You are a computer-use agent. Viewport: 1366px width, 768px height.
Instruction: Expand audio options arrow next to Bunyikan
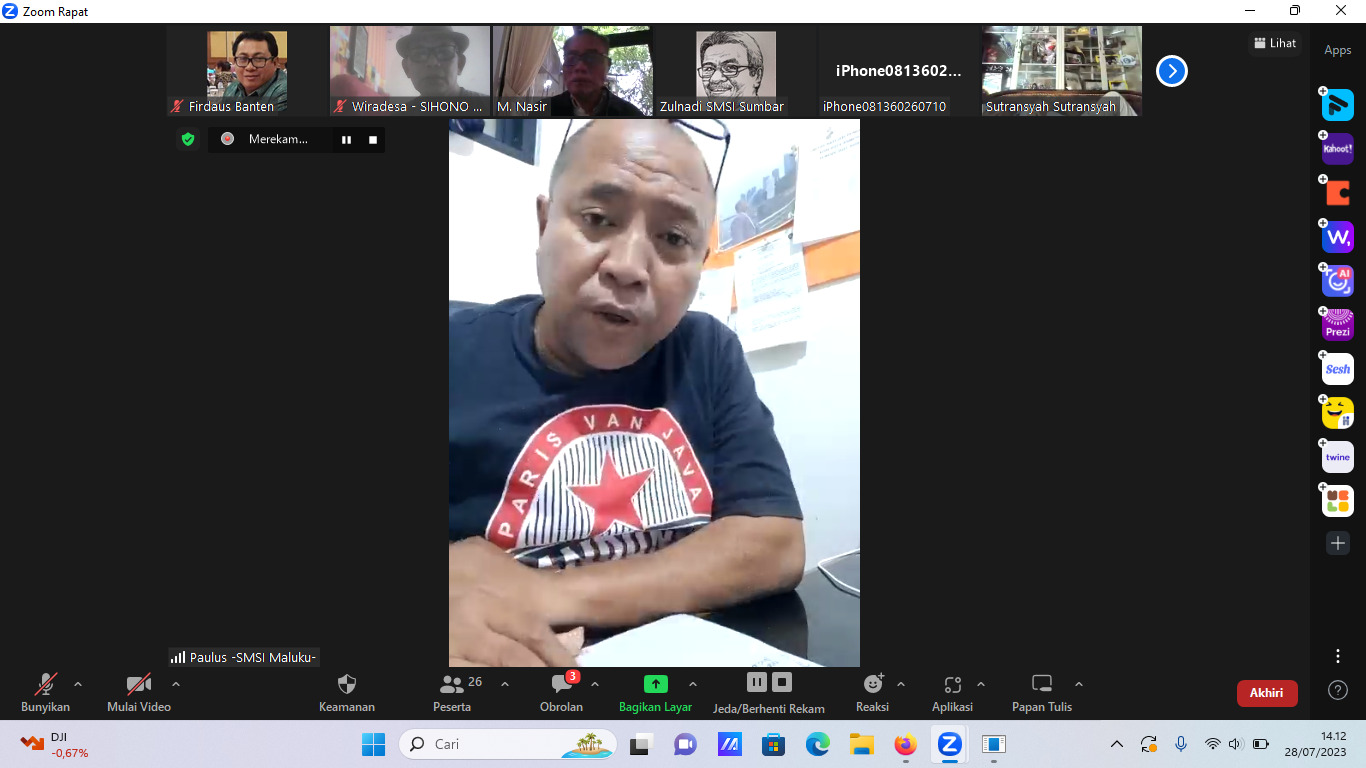click(78, 684)
